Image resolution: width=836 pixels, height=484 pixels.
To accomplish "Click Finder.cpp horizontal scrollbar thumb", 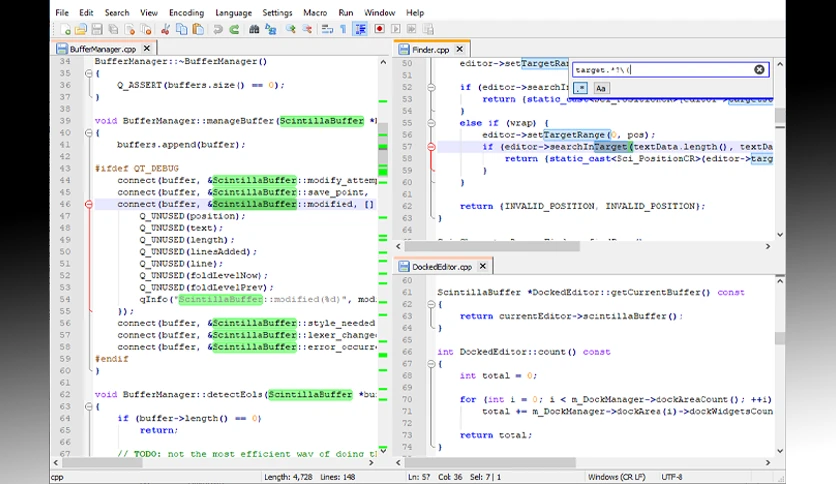I will point(492,246).
